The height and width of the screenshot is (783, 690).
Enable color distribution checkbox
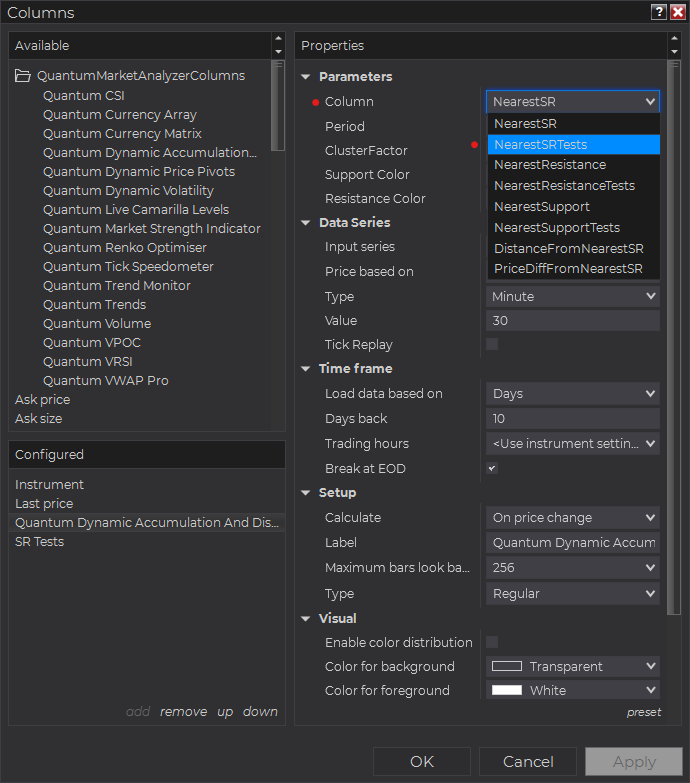[x=492, y=642]
